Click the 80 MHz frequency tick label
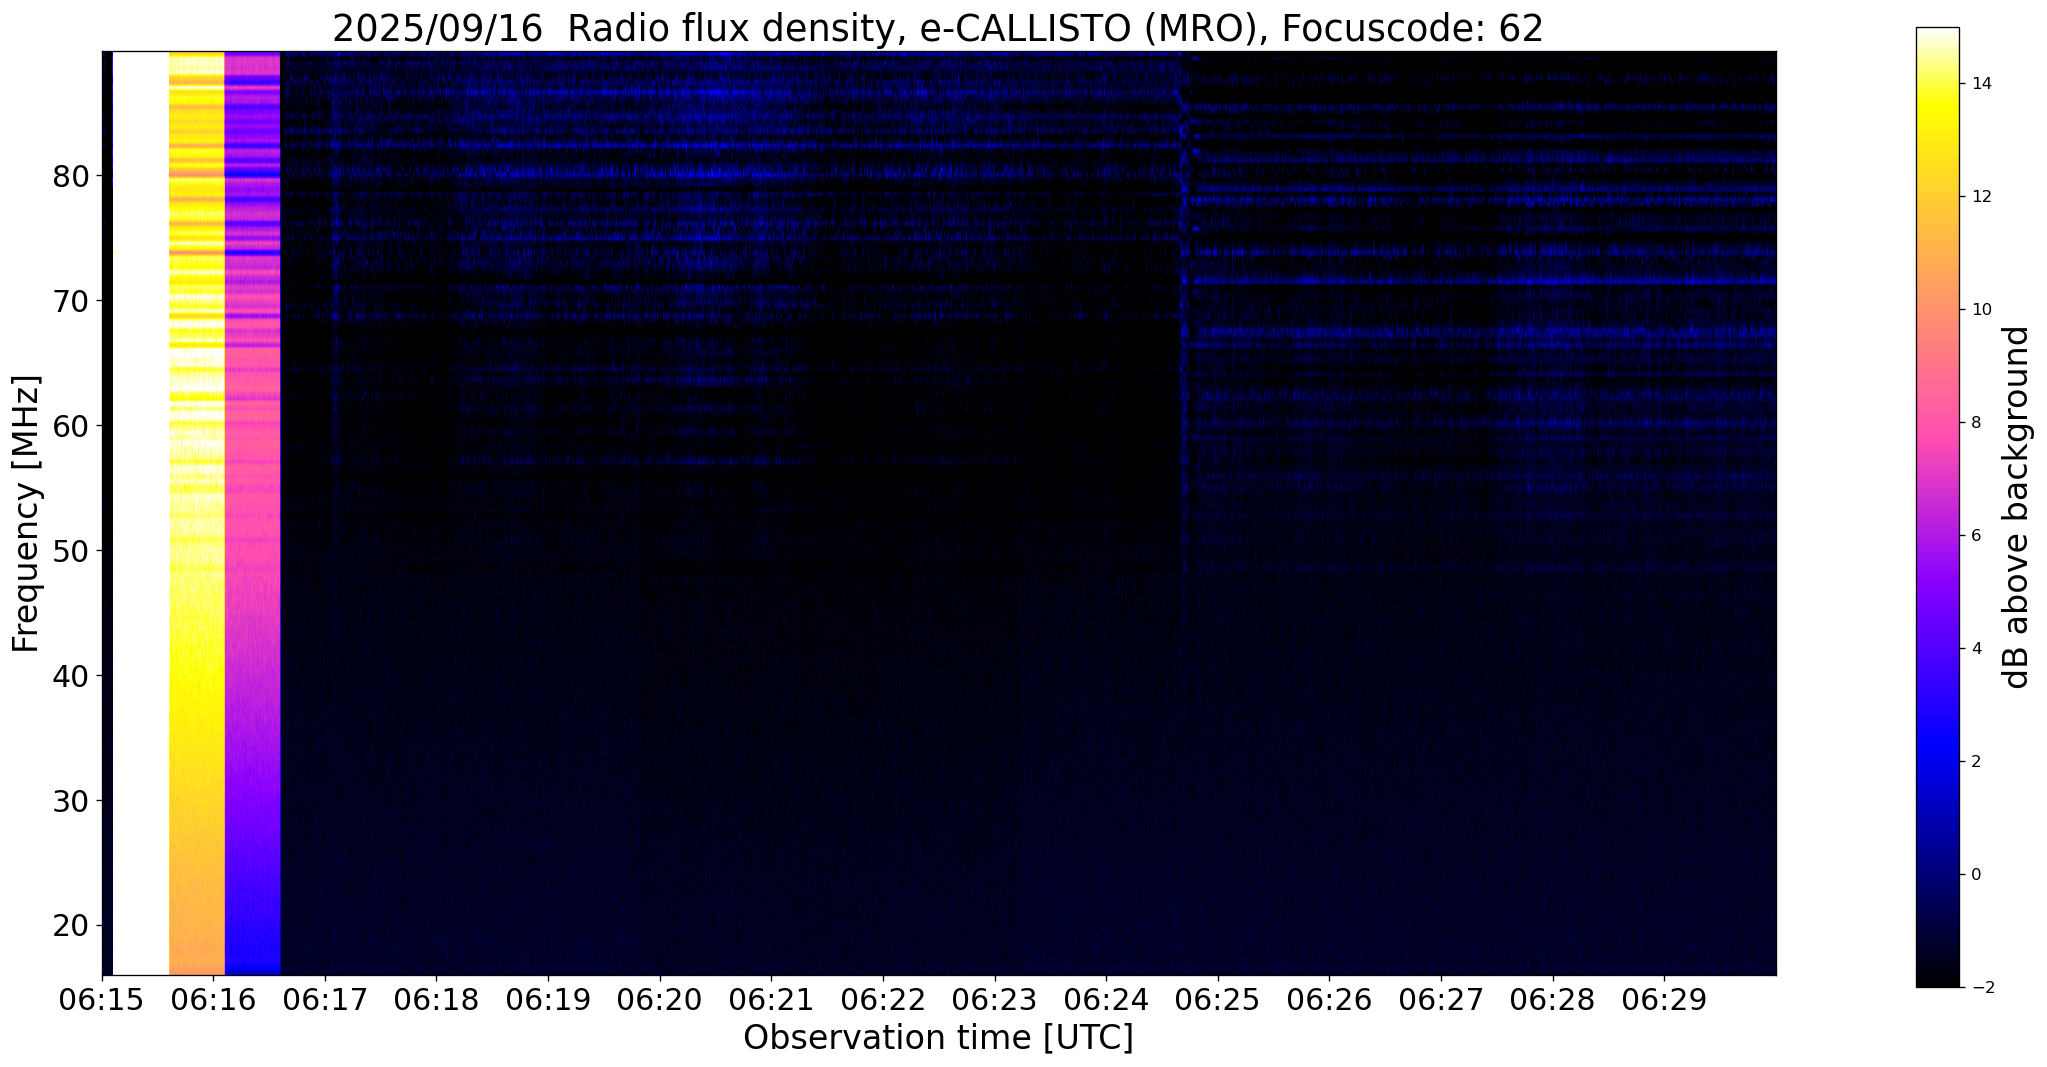Image resolution: width=2047 pixels, height=1067 pixels. click(70, 176)
